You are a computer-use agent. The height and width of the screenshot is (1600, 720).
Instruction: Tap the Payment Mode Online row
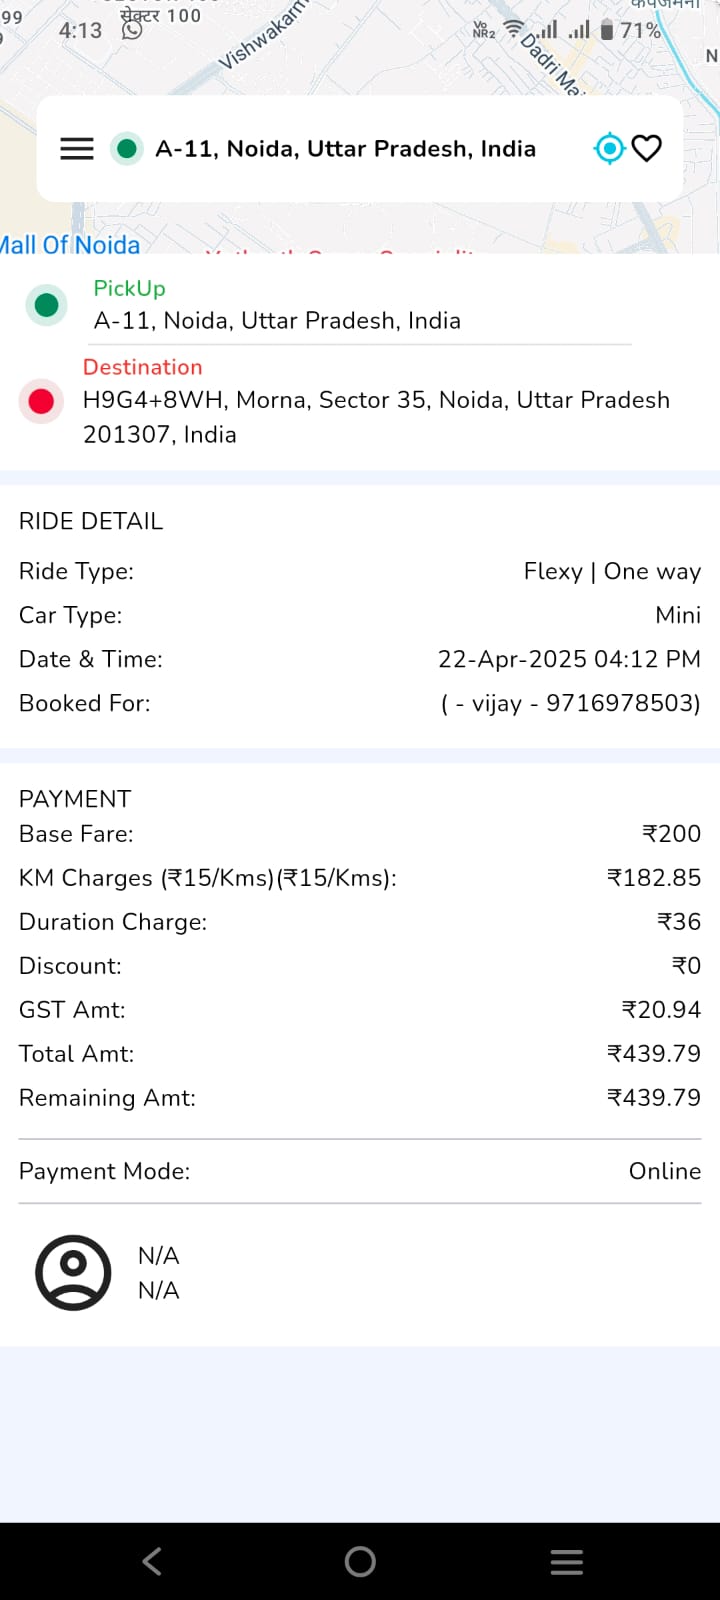[360, 1171]
